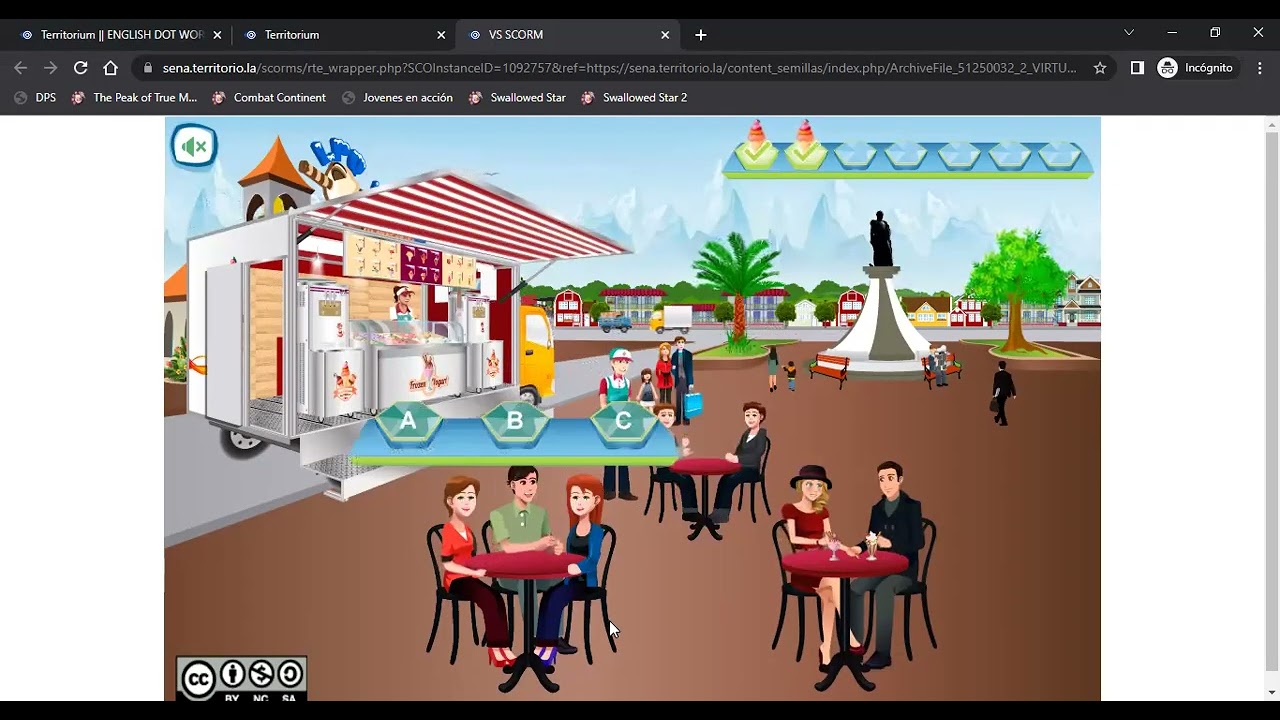
Task: Click the first completed progress hexagon
Action: [755, 154]
